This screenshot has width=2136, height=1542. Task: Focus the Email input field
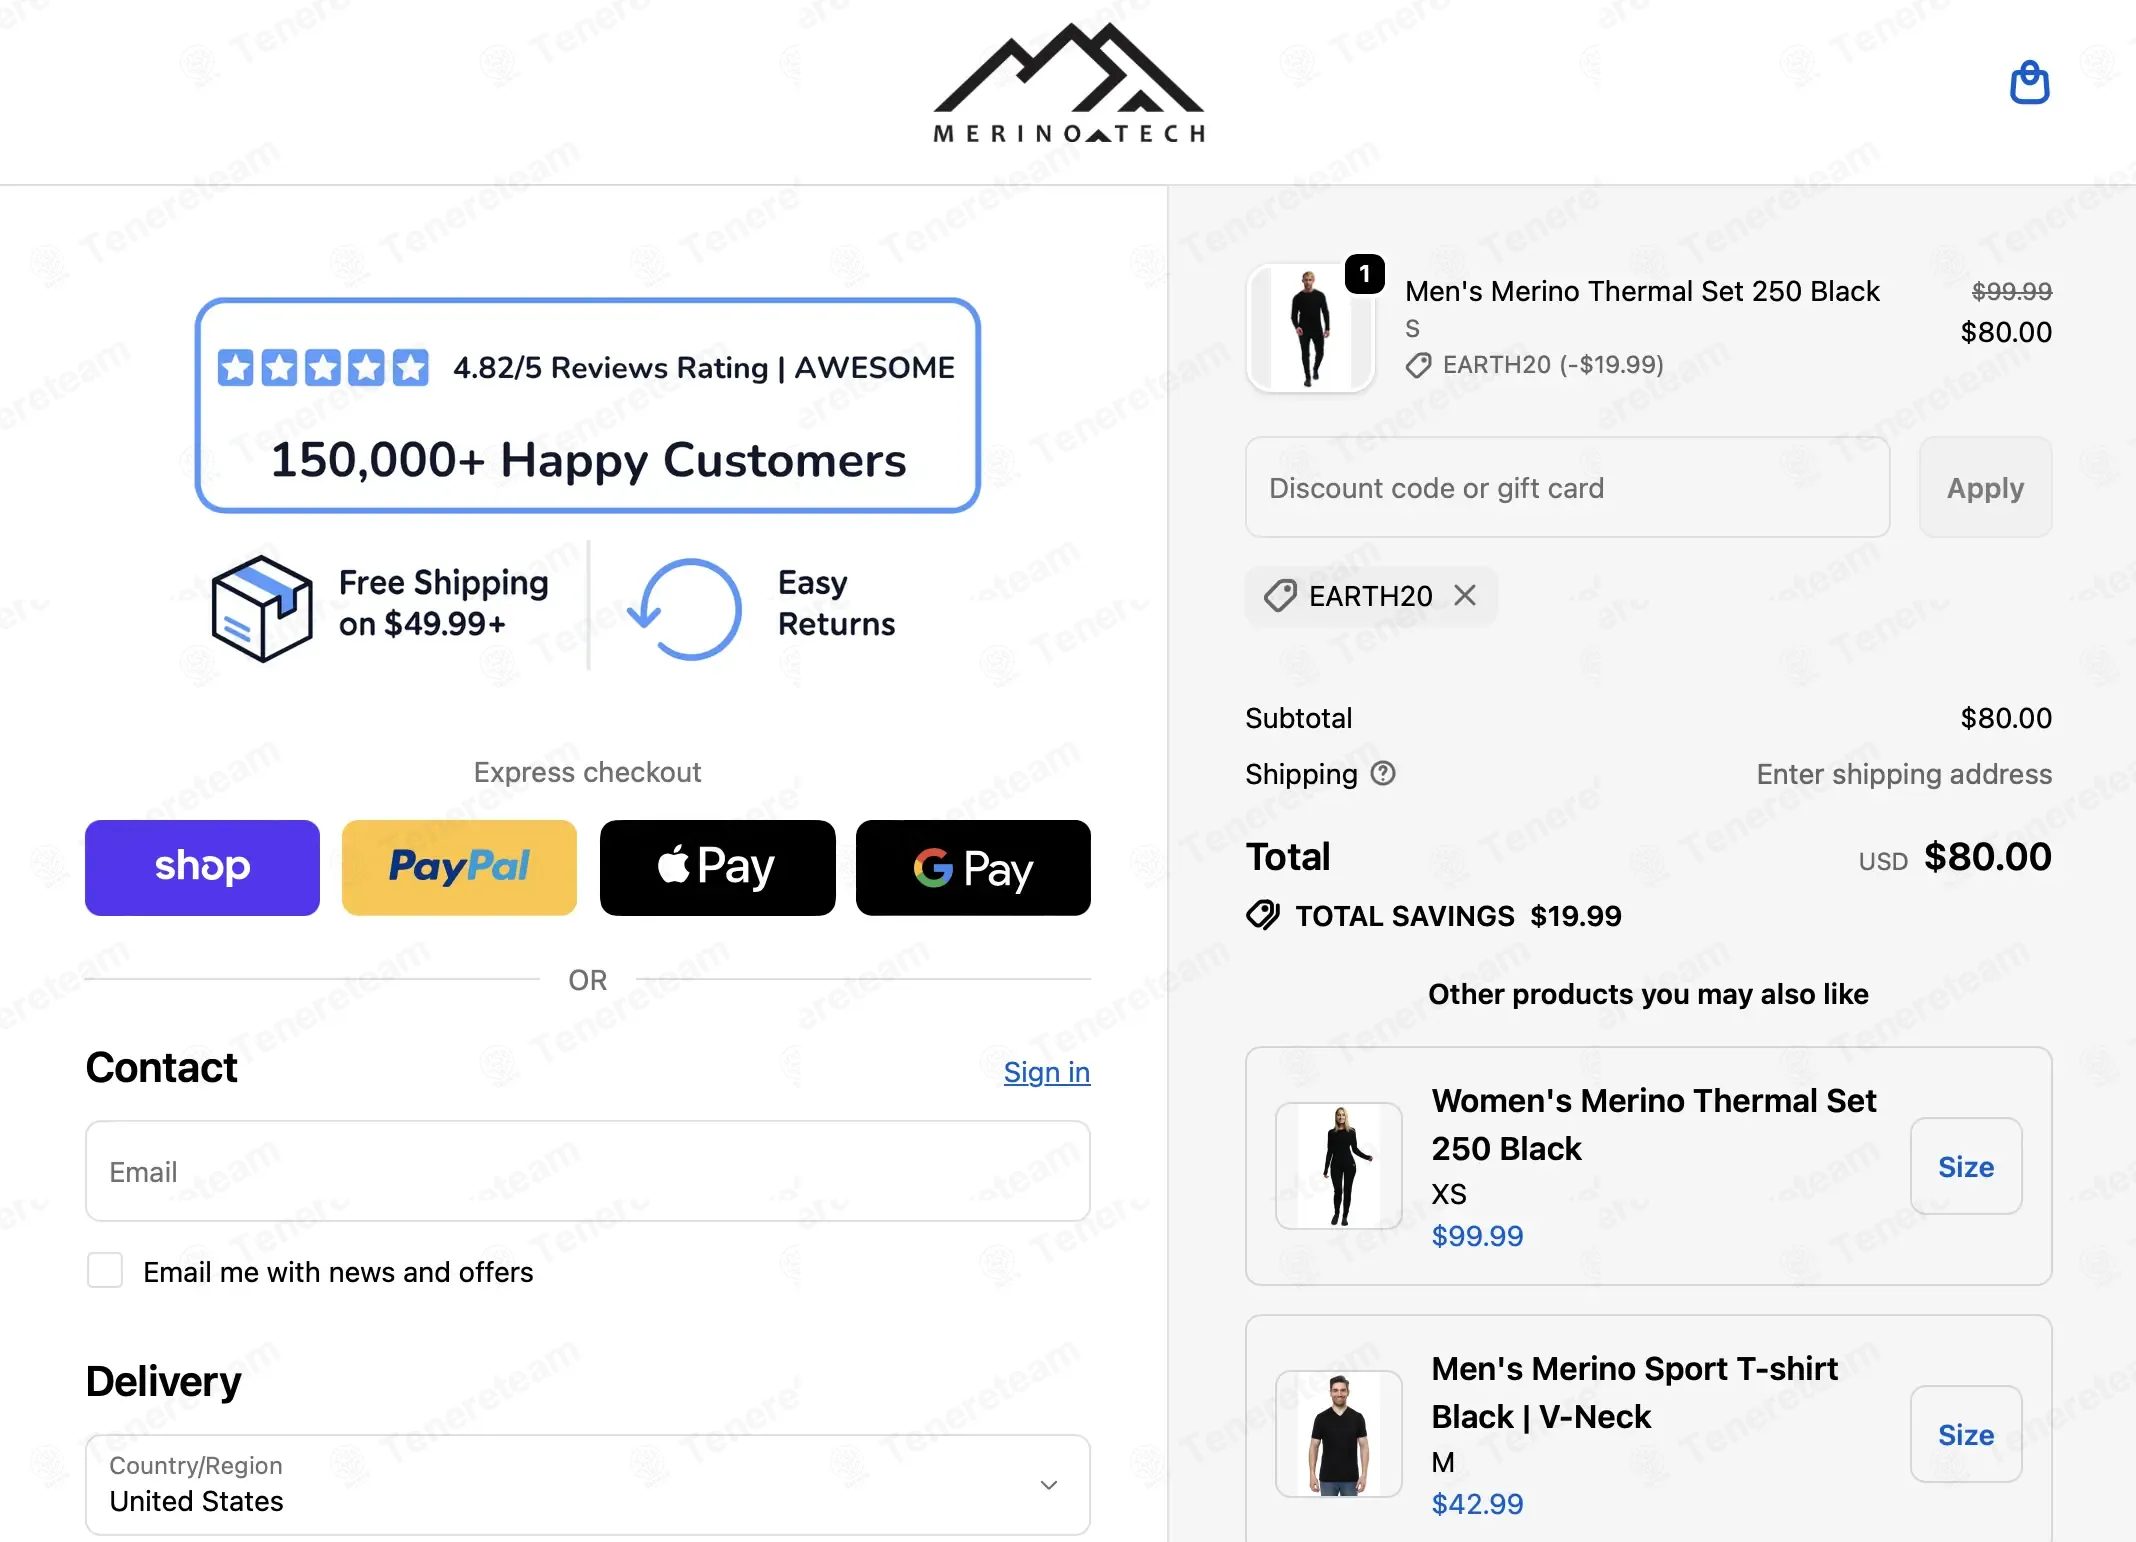point(588,1171)
